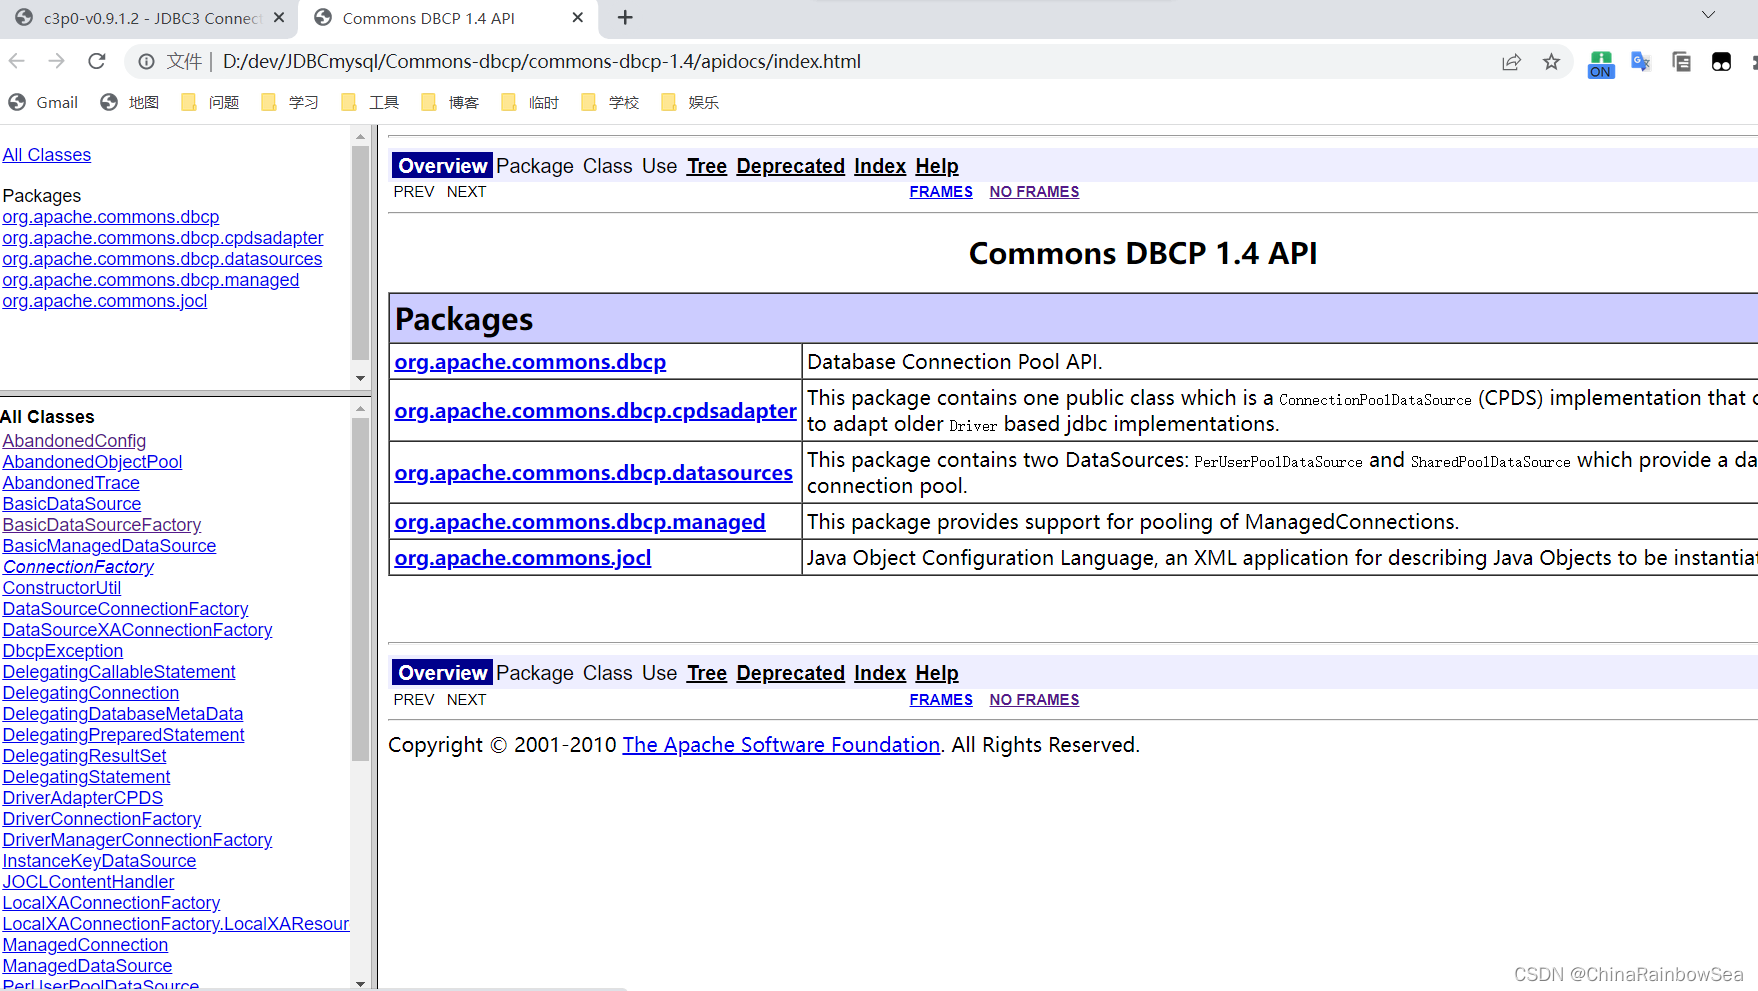The height and width of the screenshot is (991, 1758).
Task: Click the address bar URL field
Action: (850, 62)
